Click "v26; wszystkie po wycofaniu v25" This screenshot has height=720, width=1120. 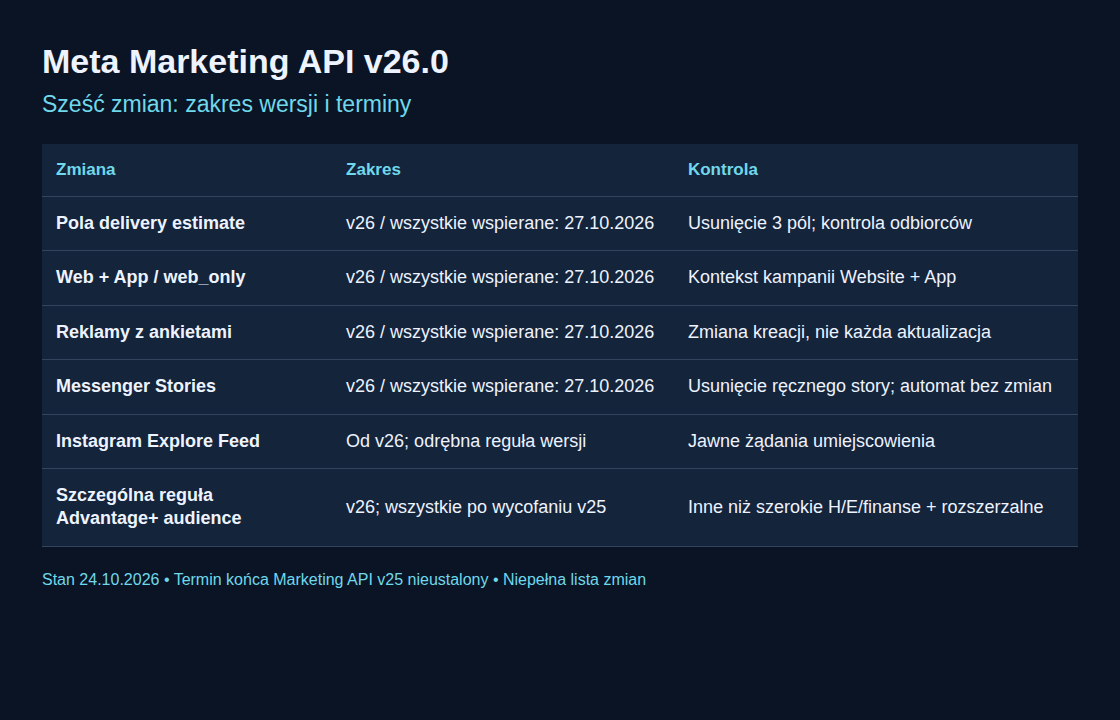tap(476, 507)
